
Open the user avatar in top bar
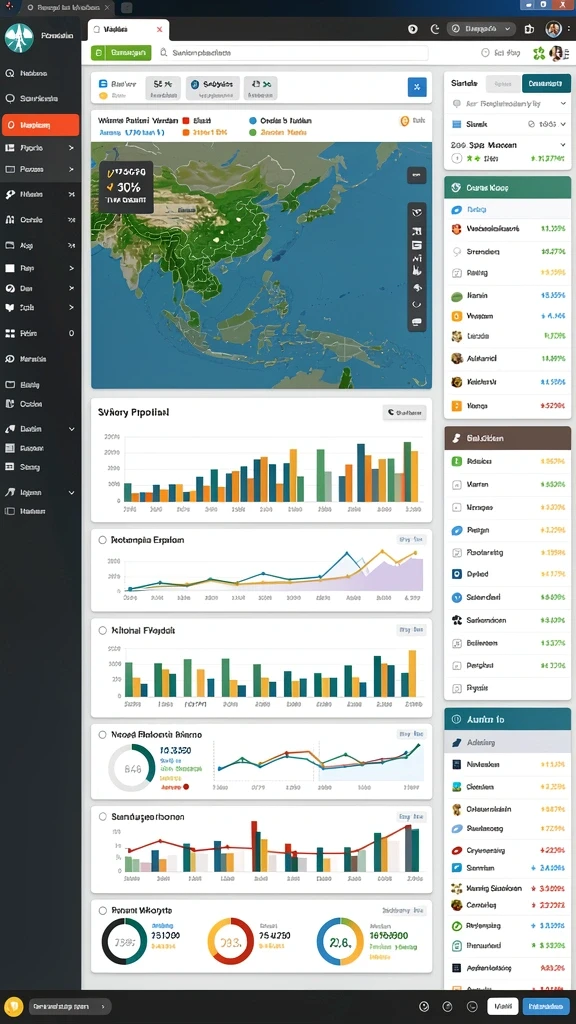click(553, 29)
